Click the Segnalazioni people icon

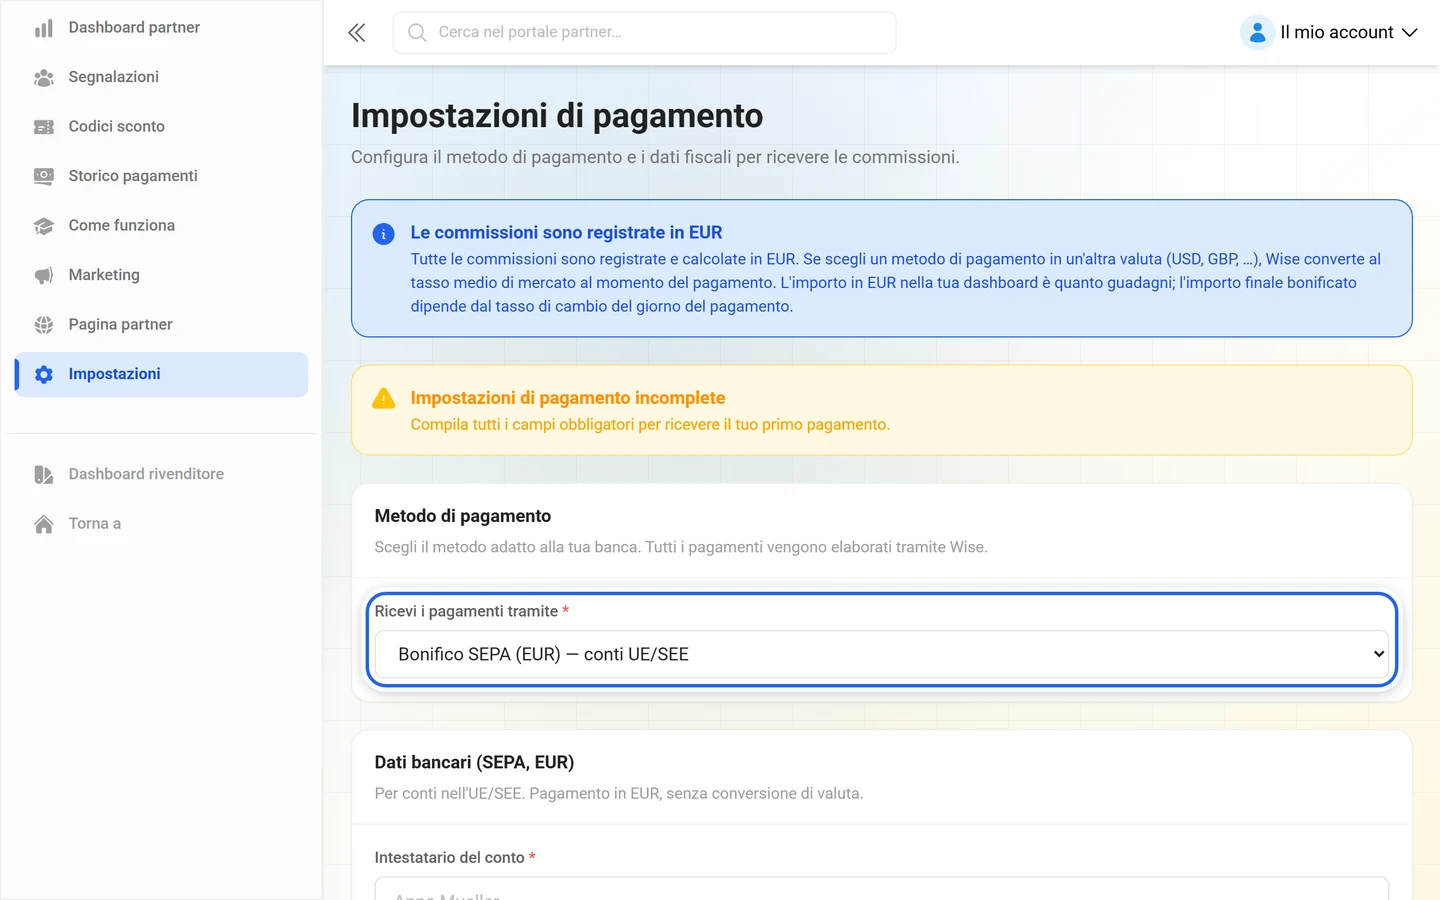(44, 77)
